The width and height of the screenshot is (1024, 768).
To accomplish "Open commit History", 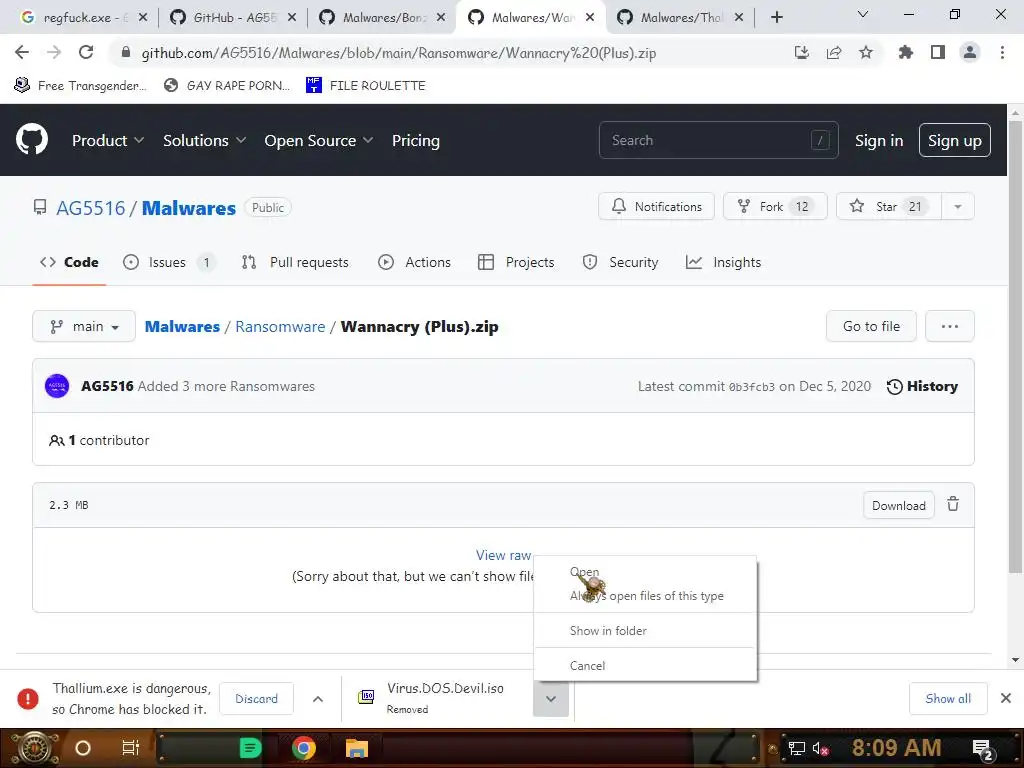I will 922,387.
